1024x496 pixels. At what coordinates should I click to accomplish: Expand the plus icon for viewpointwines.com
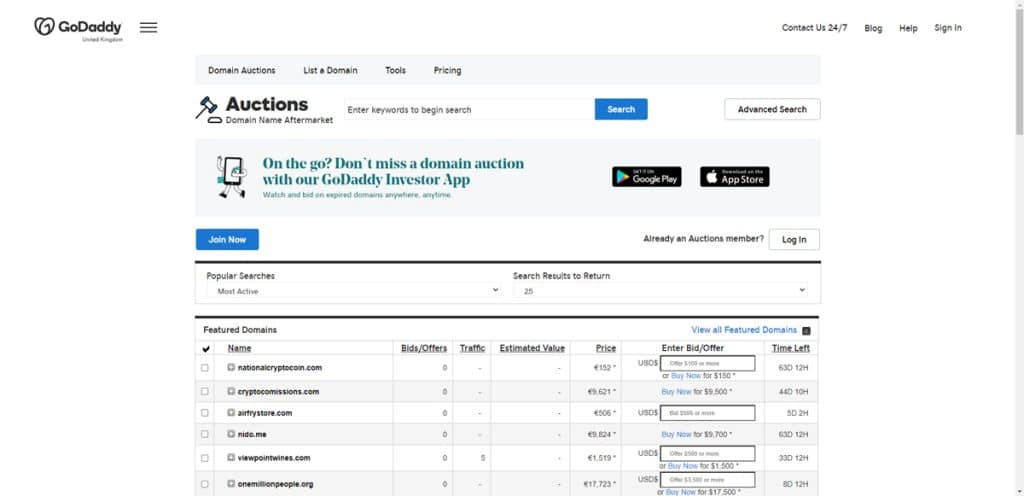click(231, 457)
